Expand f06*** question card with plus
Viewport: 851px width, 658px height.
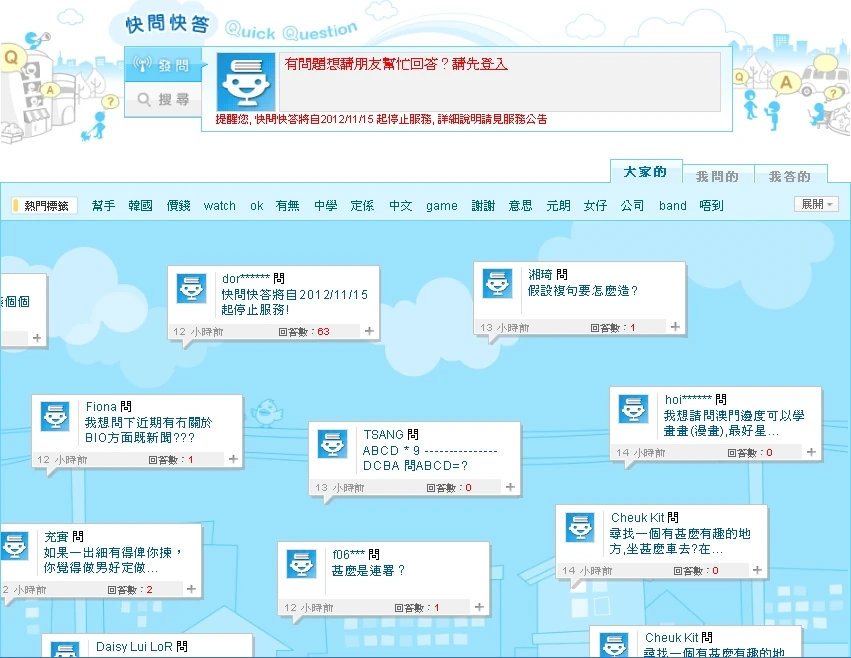click(x=479, y=607)
